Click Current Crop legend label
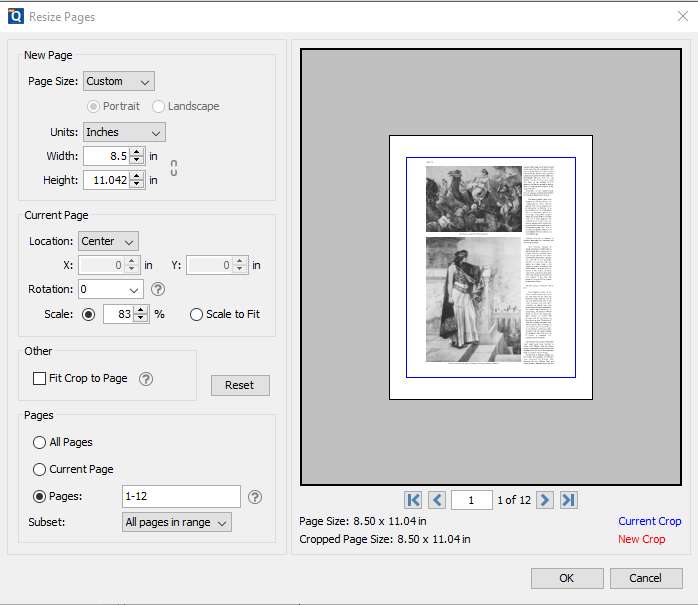Screen dimensions: 698x605 [649, 521]
